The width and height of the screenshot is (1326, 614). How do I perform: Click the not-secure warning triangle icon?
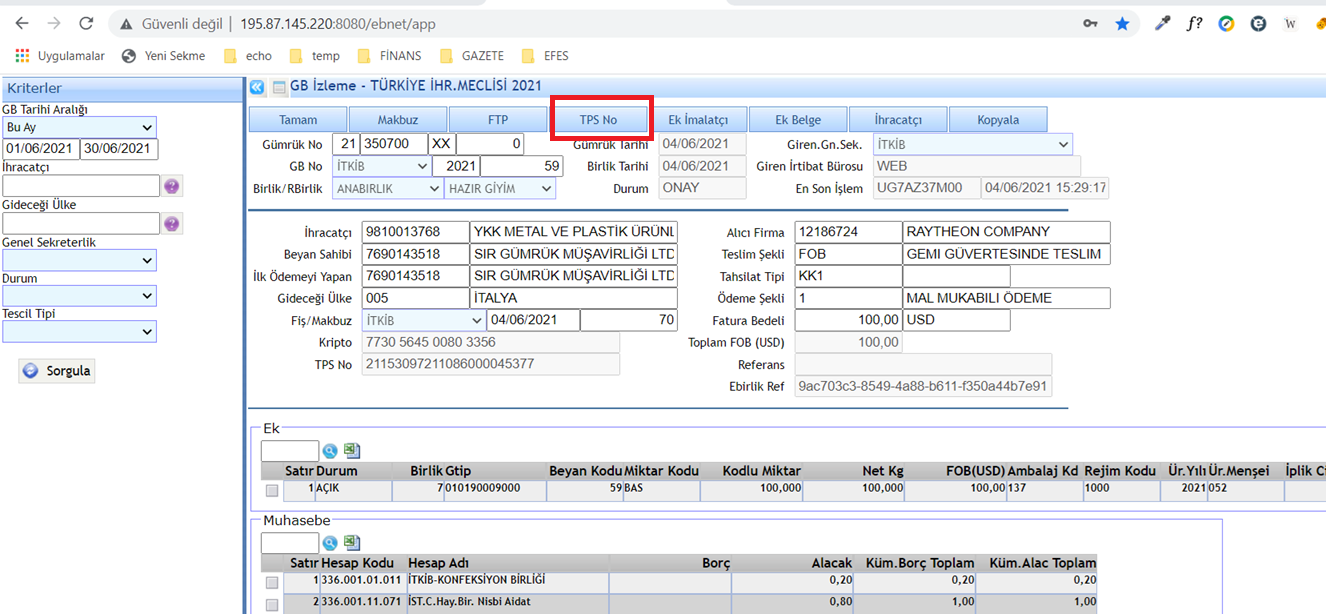tap(125, 23)
